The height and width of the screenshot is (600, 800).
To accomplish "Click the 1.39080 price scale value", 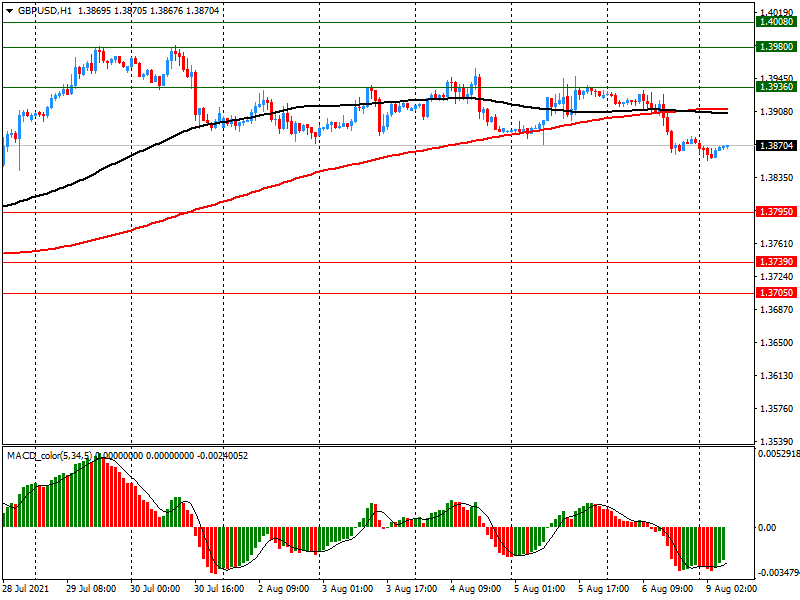I will (777, 112).
